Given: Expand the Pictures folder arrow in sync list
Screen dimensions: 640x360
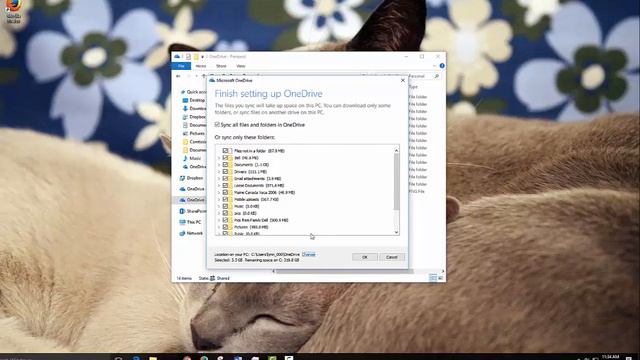Looking at the screenshot, I should [219, 227].
